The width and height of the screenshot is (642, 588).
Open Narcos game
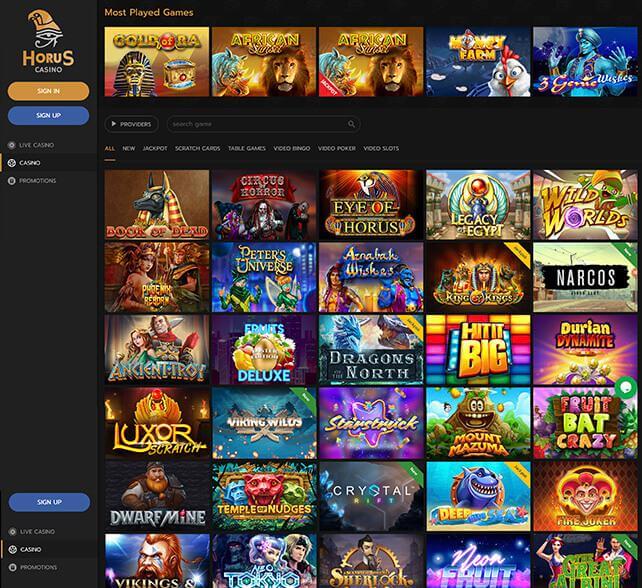point(585,277)
